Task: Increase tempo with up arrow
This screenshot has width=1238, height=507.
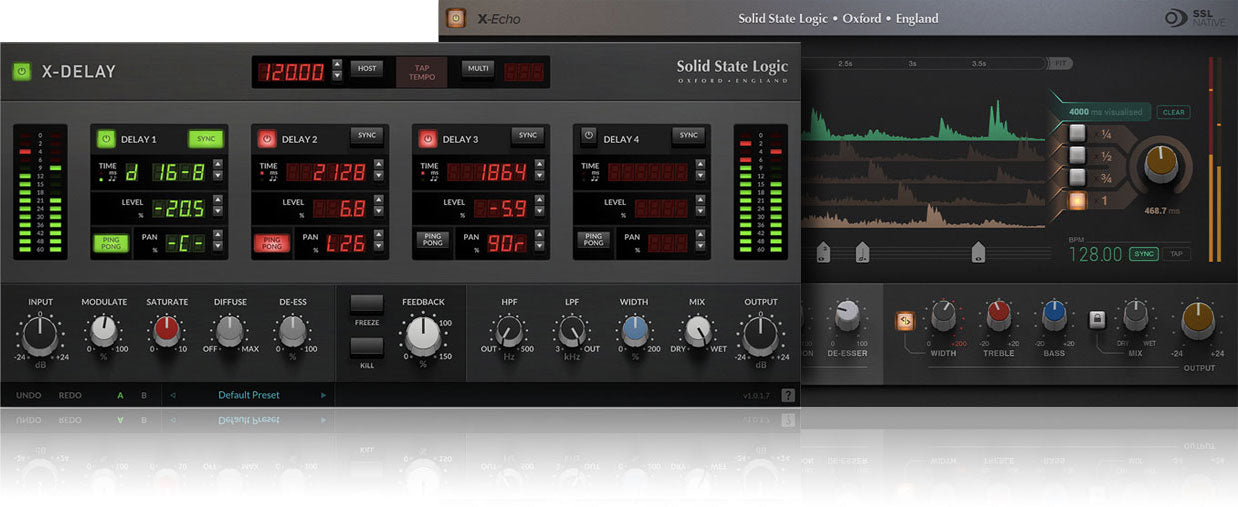Action: 337,66
